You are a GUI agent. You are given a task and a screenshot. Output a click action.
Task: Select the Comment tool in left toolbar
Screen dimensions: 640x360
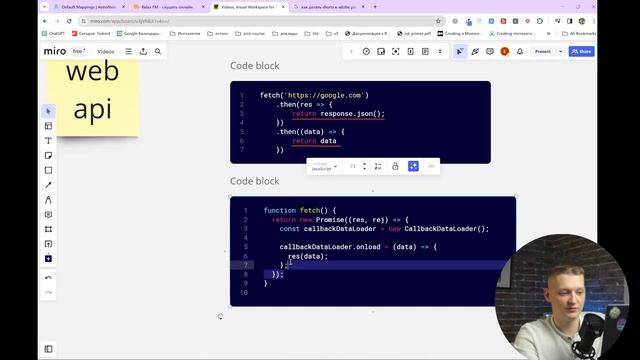pyautogui.click(x=49, y=215)
